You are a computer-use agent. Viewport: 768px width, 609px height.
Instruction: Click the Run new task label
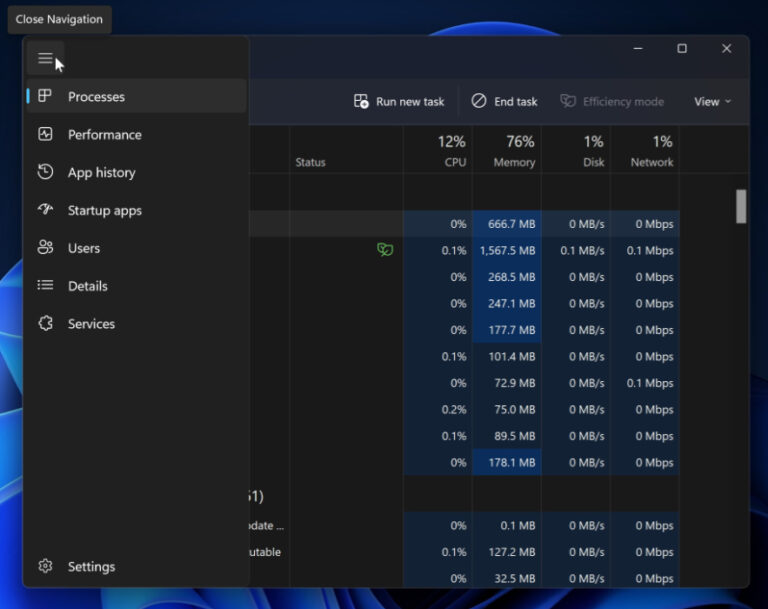(410, 102)
